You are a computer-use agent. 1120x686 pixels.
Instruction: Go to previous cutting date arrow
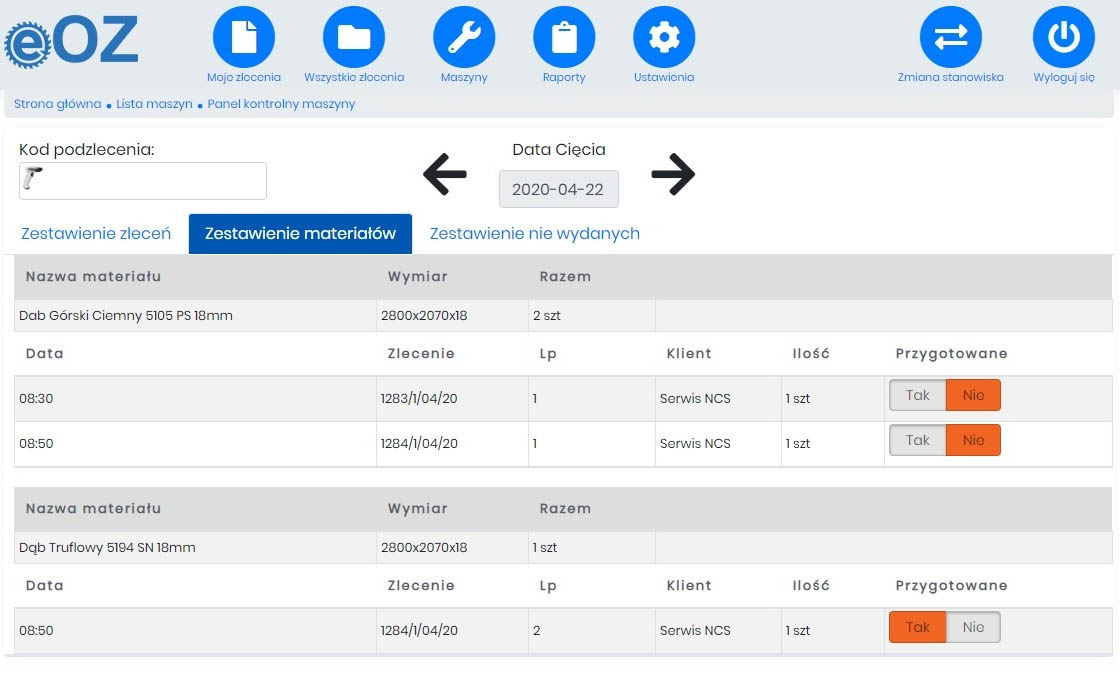[445, 175]
